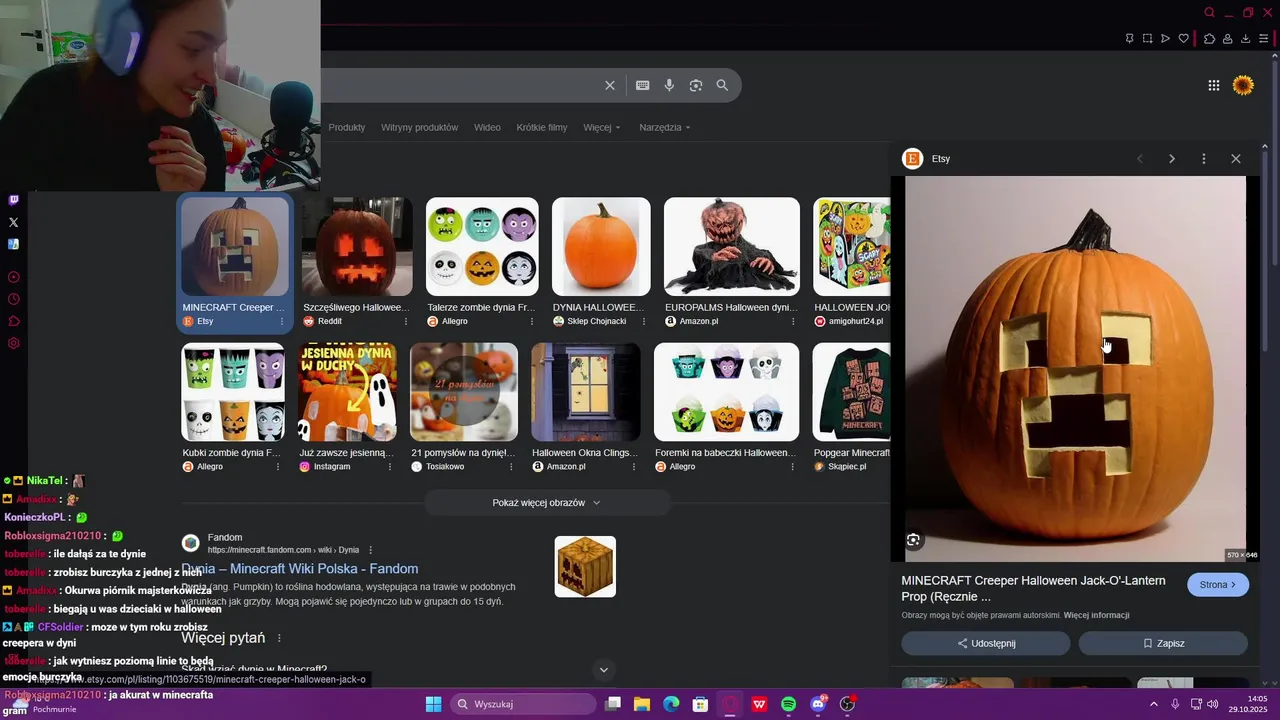The width and height of the screenshot is (1280, 720).
Task: Select the EUROPALMS Halloween Amazon thumbnail
Action: tap(732, 247)
